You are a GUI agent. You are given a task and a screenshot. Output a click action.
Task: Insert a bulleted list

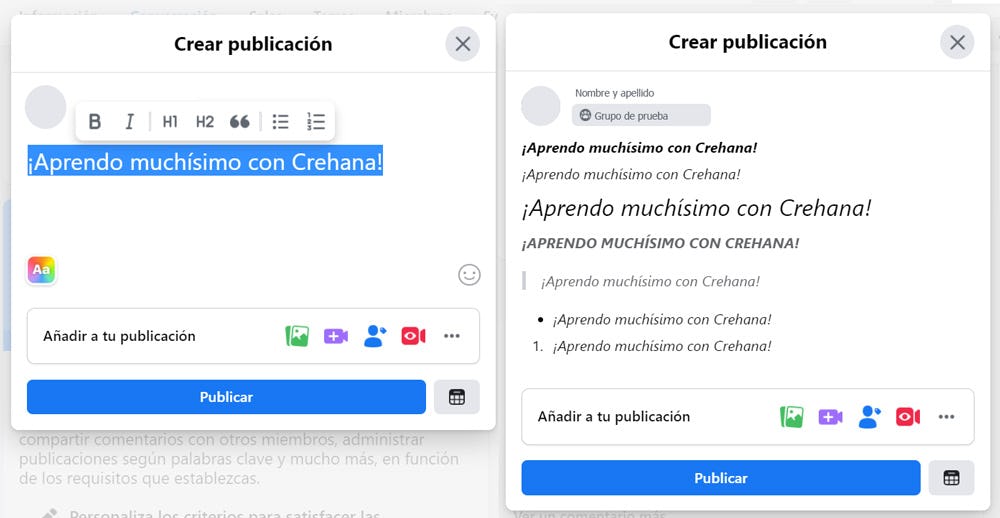281,122
